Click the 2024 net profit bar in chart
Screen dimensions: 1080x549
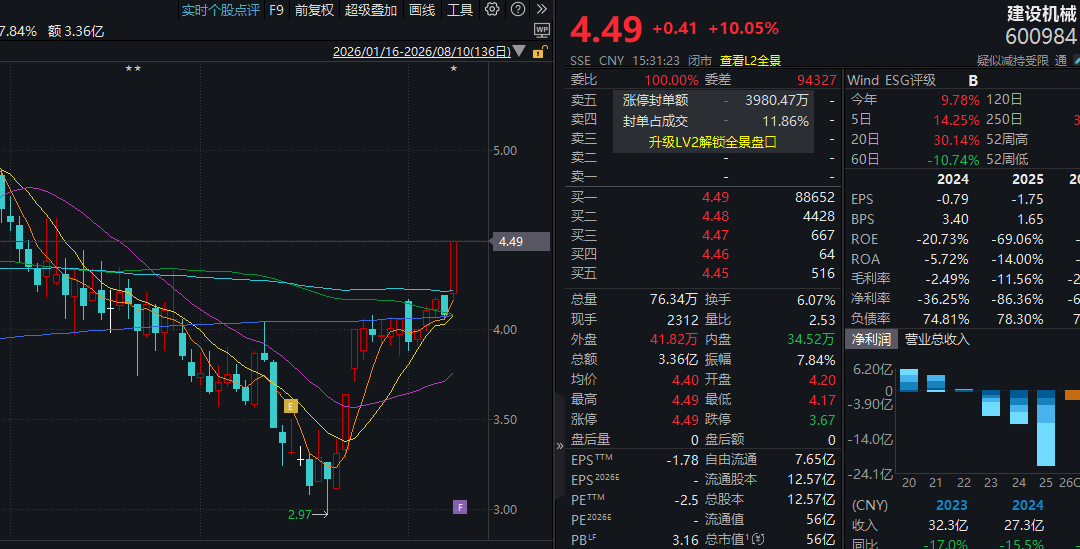pos(1019,407)
